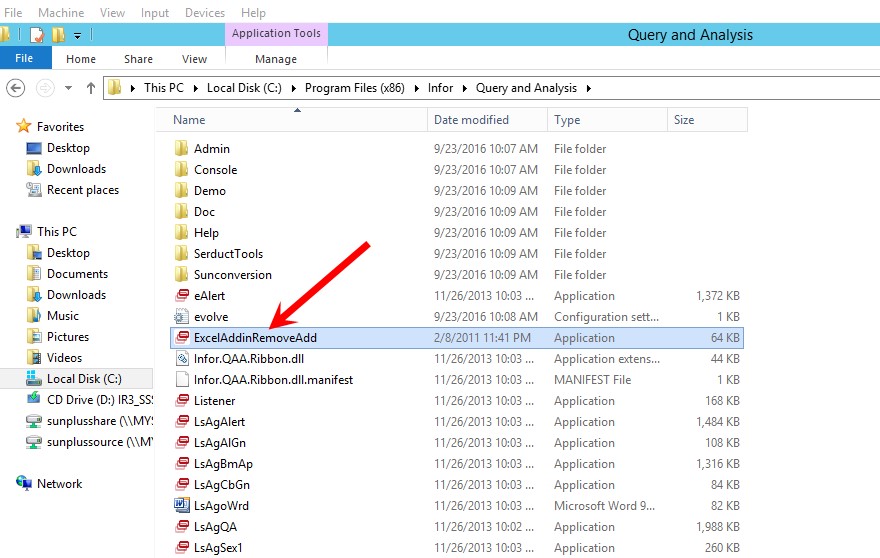
Task: Click Local Disk (C:) breadcrumb
Action: tap(244, 88)
